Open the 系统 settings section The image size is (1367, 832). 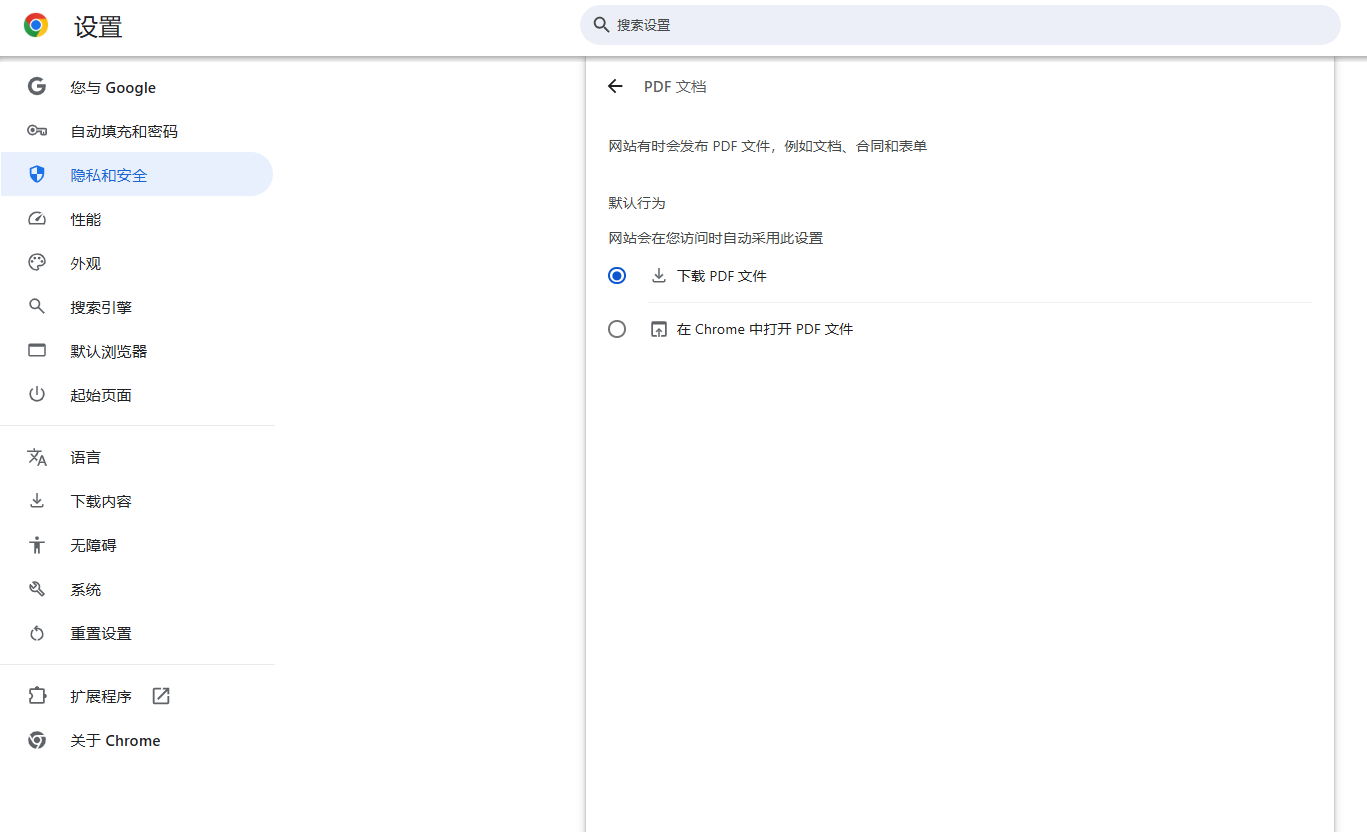[x=137, y=589]
